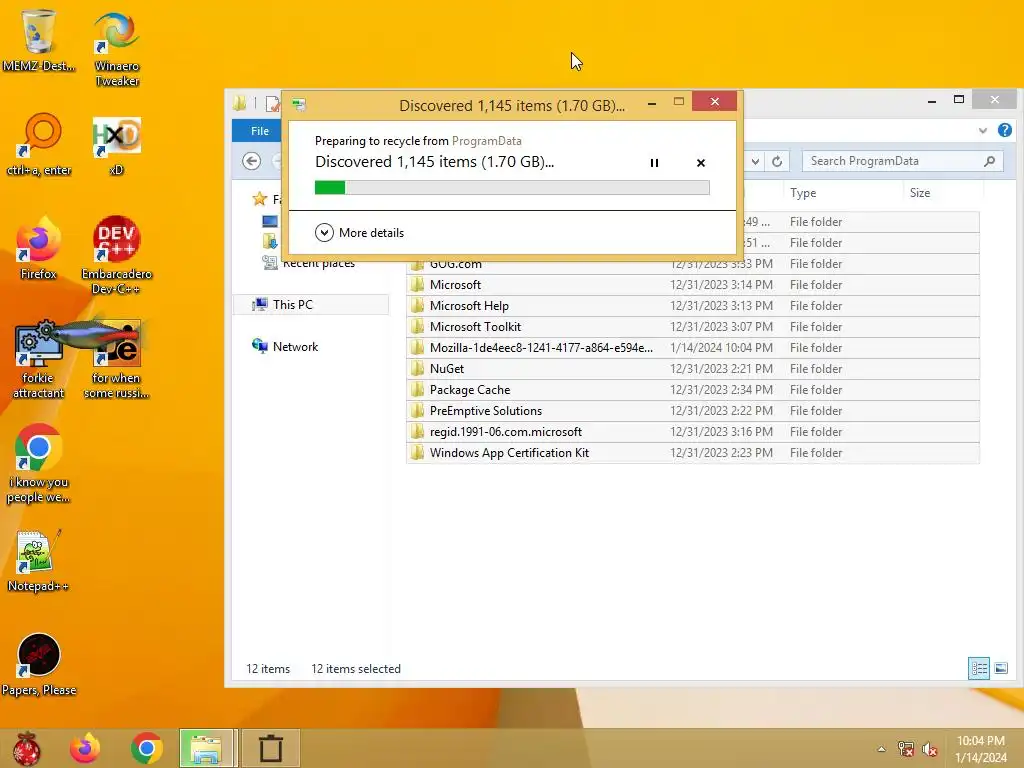Click the search magnifier icon
Screen dimensions: 1024x768
pyautogui.click(x=990, y=161)
